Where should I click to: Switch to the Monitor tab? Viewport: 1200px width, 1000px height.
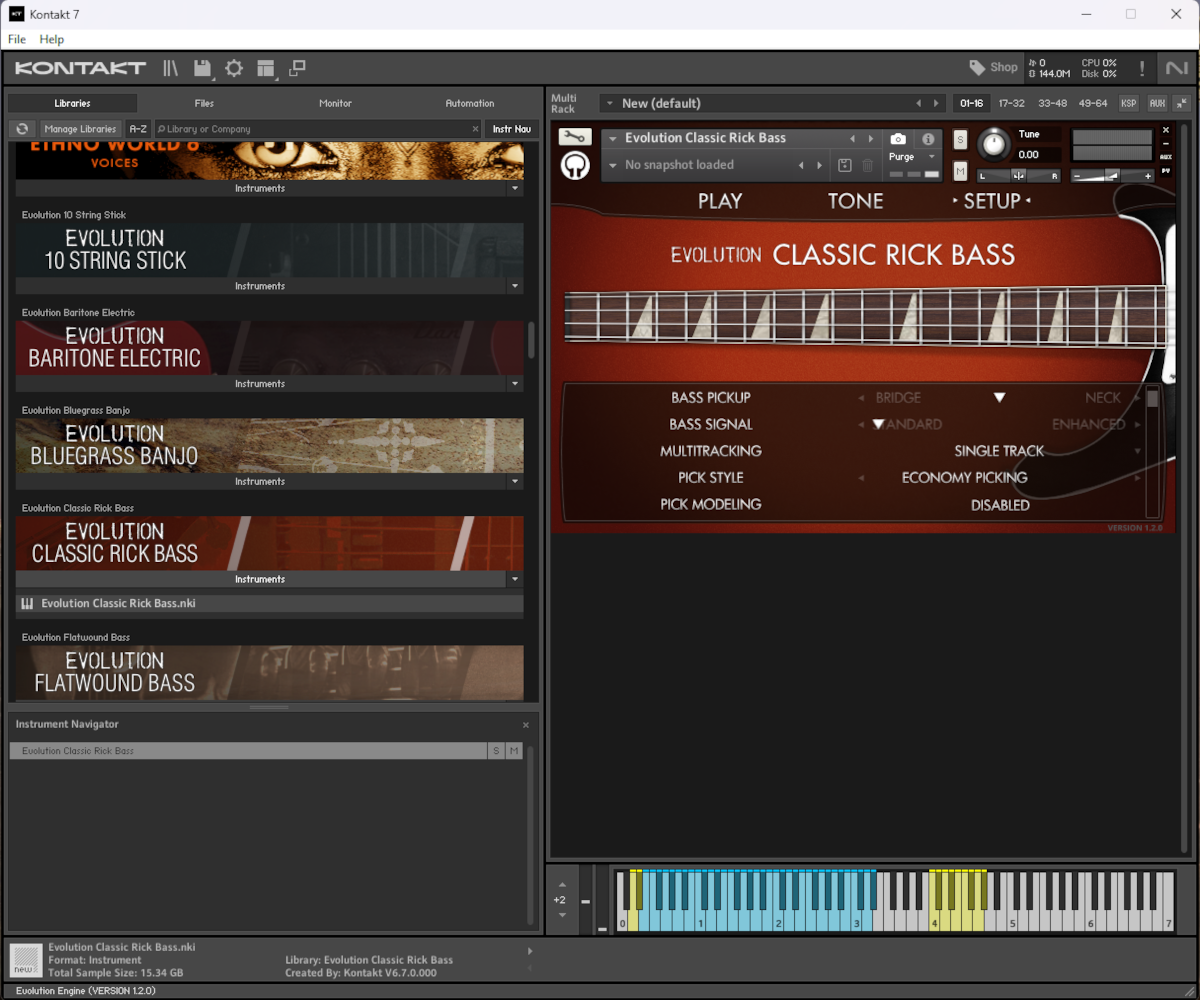point(335,103)
